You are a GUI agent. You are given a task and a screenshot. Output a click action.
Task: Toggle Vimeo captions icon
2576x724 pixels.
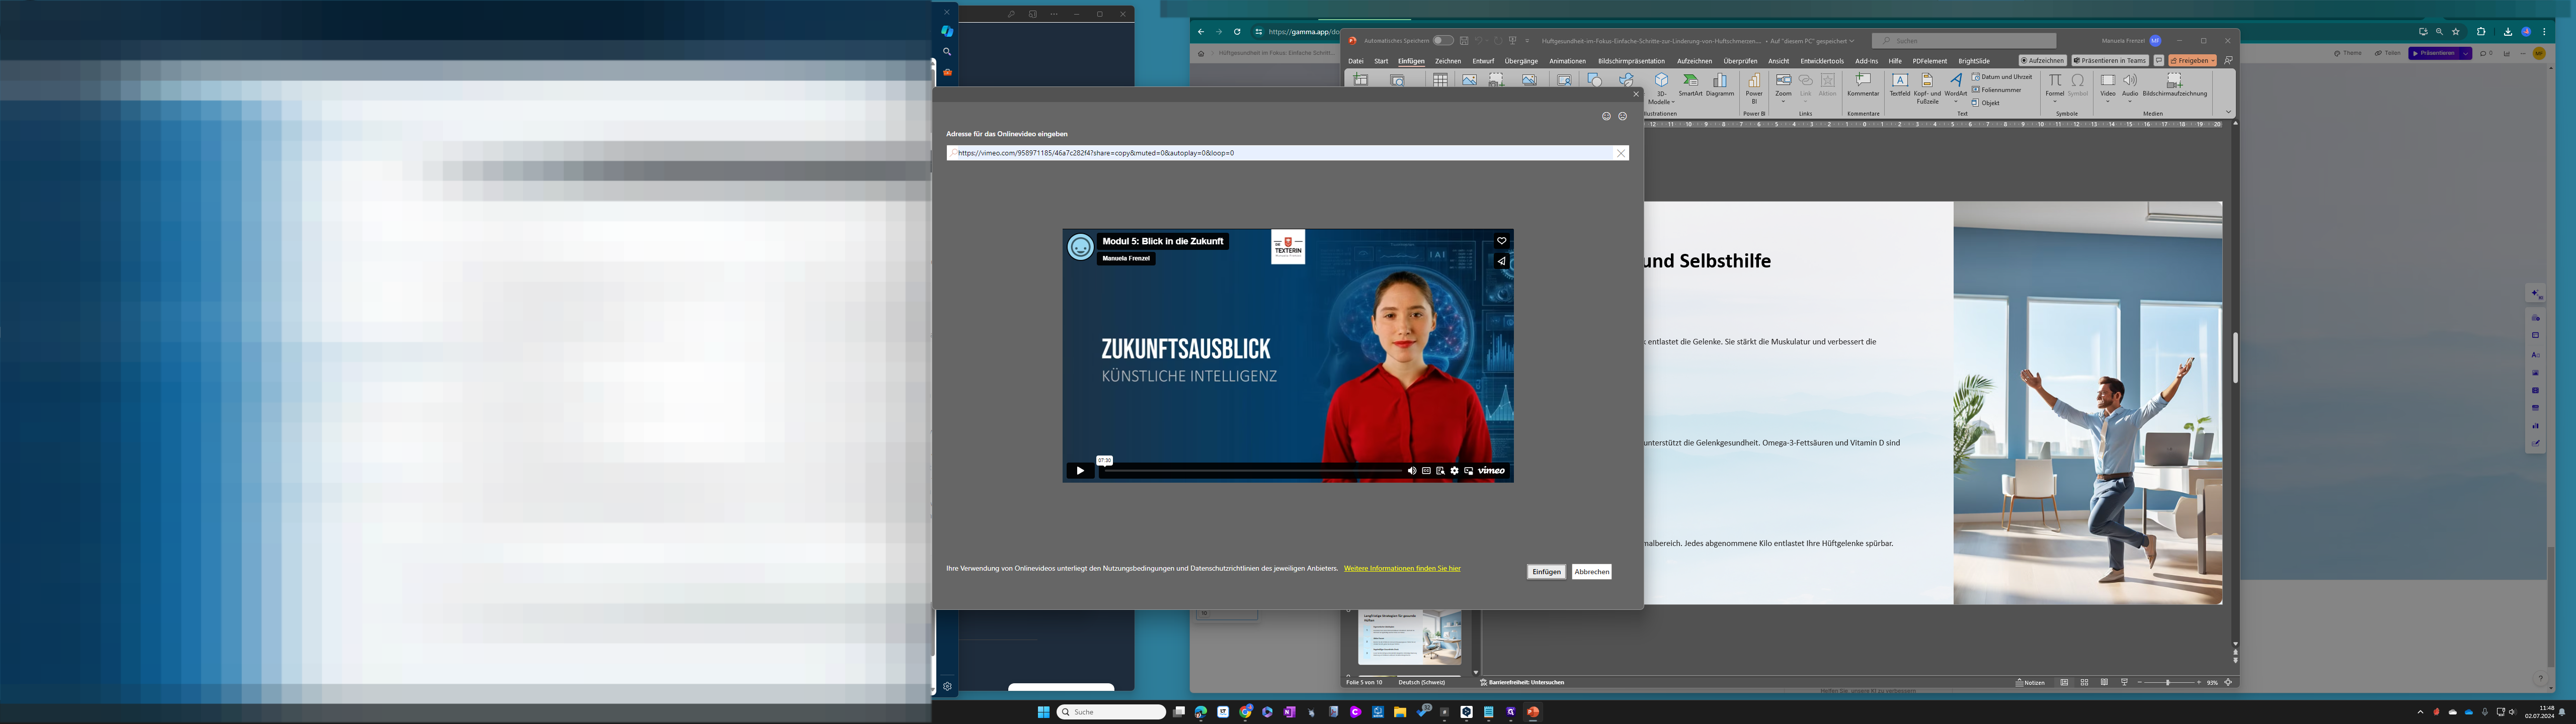[x=1426, y=470]
